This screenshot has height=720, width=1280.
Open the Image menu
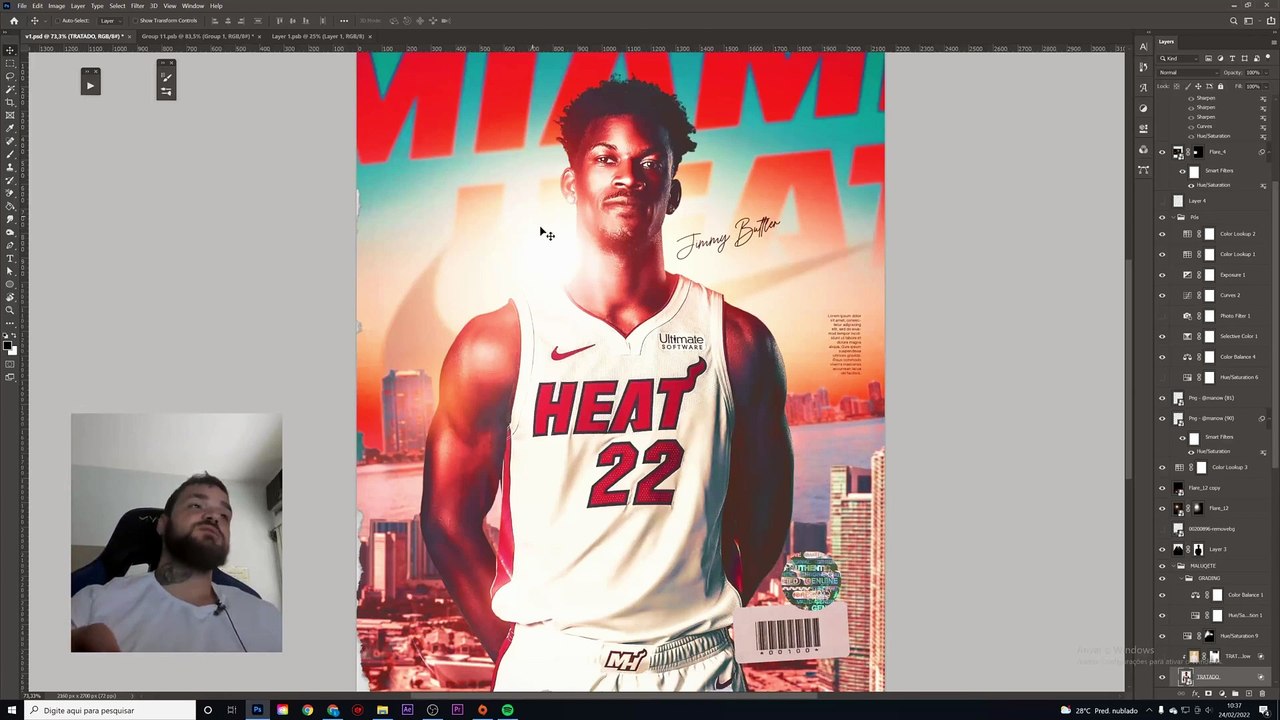[x=56, y=6]
